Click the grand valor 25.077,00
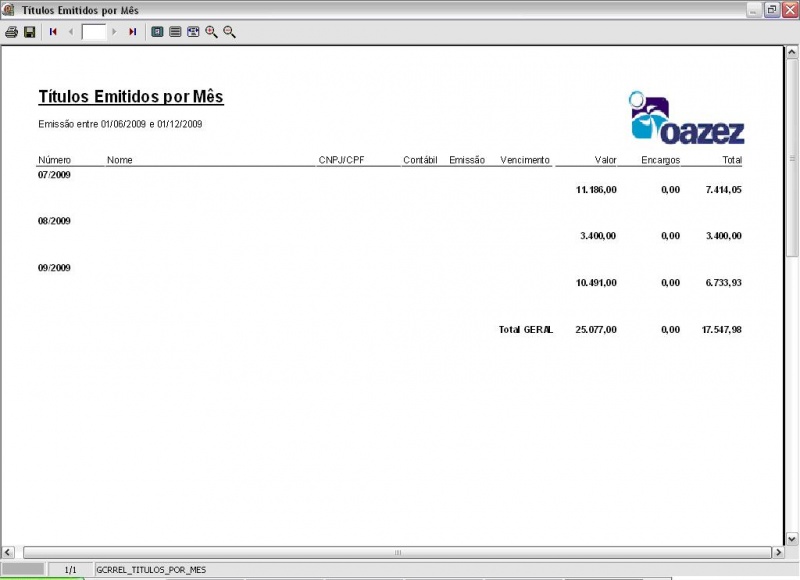Screen dimensions: 800x580 596,330
